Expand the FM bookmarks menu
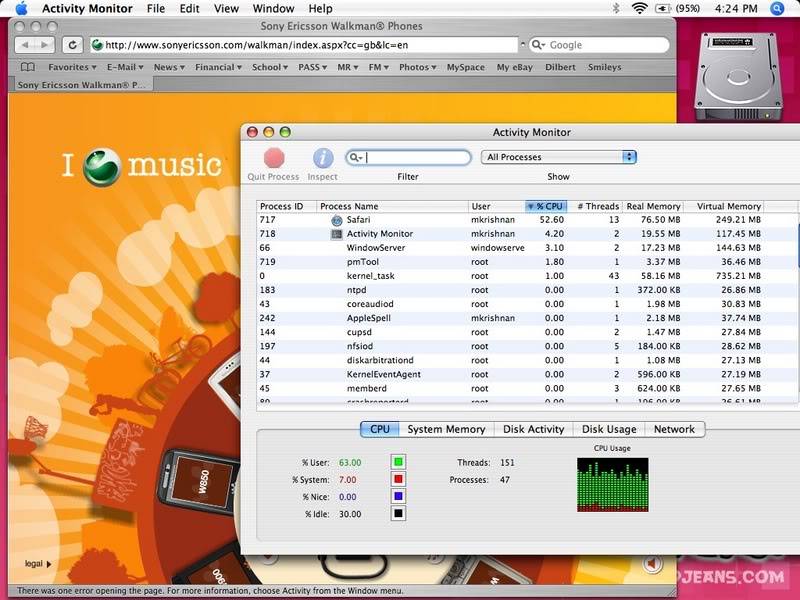The height and width of the screenshot is (600, 800). (379, 67)
